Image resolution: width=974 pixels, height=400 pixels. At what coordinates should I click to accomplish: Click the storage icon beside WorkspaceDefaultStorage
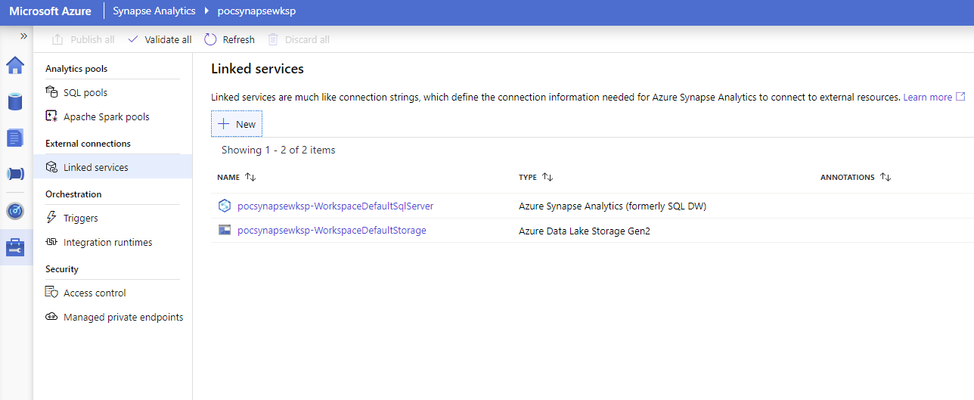pyautogui.click(x=224, y=230)
